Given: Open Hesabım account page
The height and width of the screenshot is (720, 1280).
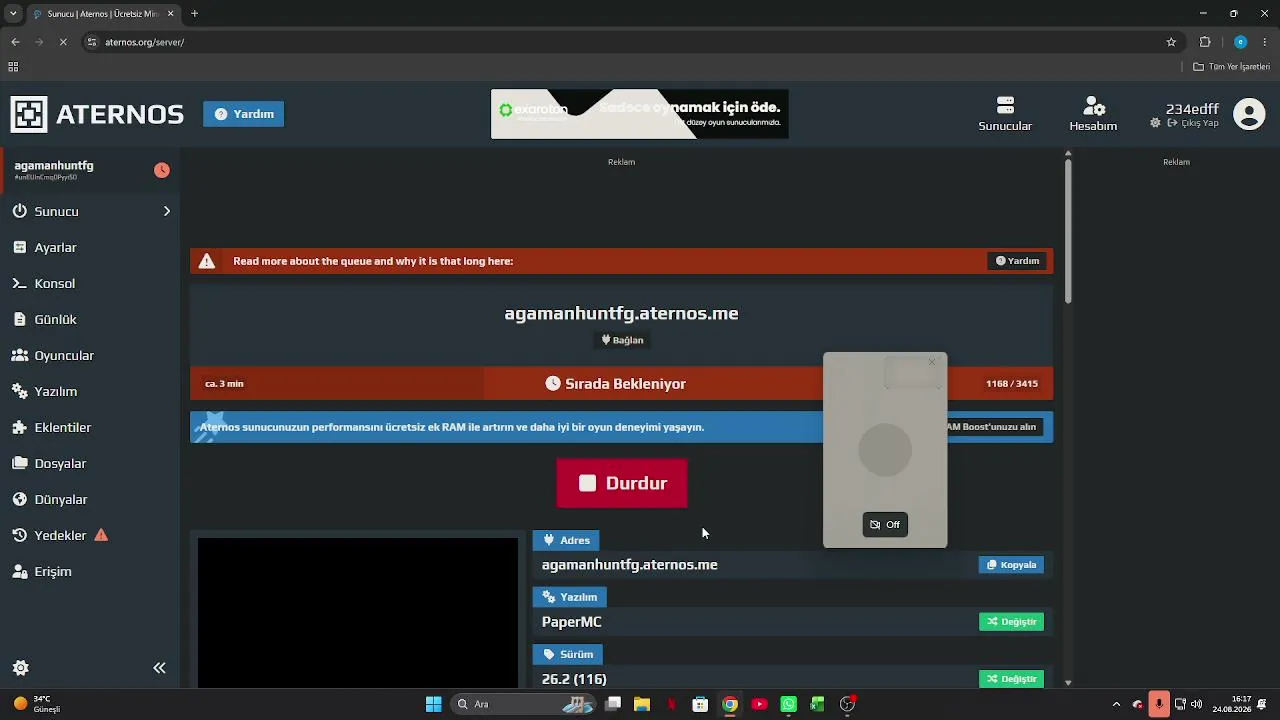Looking at the screenshot, I should coord(1093,114).
